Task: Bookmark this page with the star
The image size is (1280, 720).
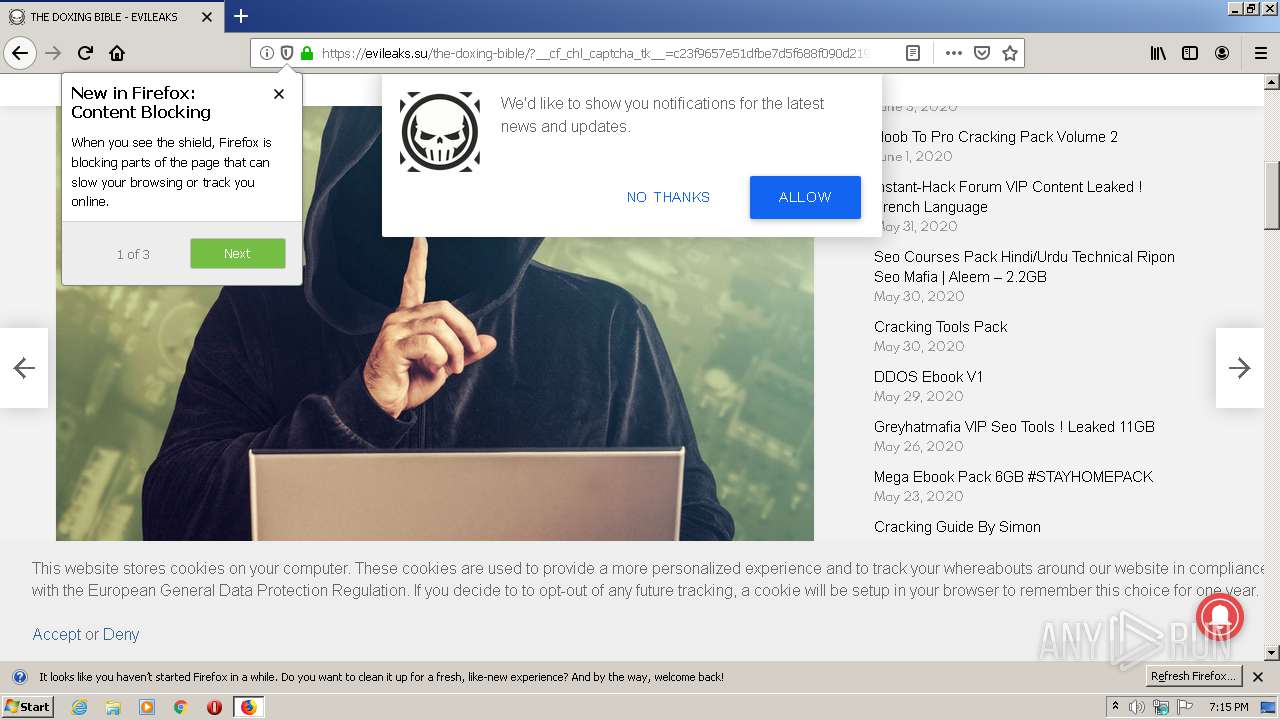Action: [x=1010, y=53]
